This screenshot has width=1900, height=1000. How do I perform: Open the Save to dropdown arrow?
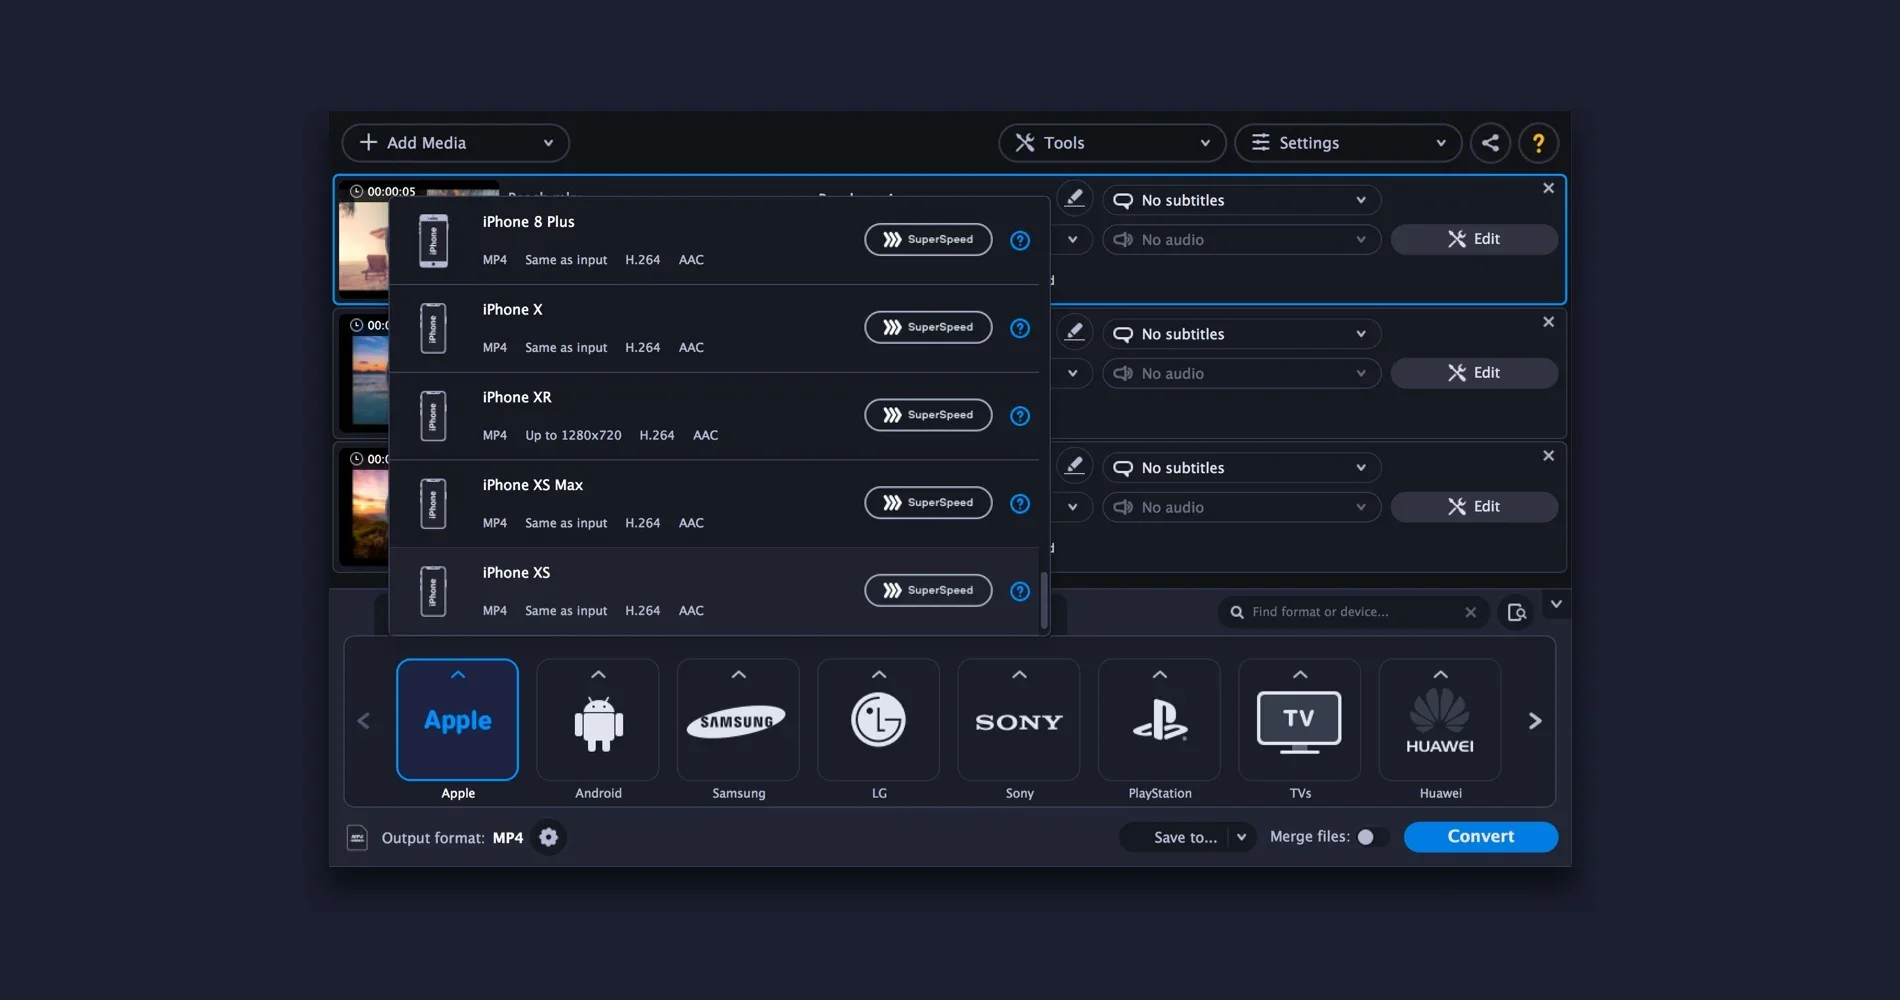[x=1241, y=837]
